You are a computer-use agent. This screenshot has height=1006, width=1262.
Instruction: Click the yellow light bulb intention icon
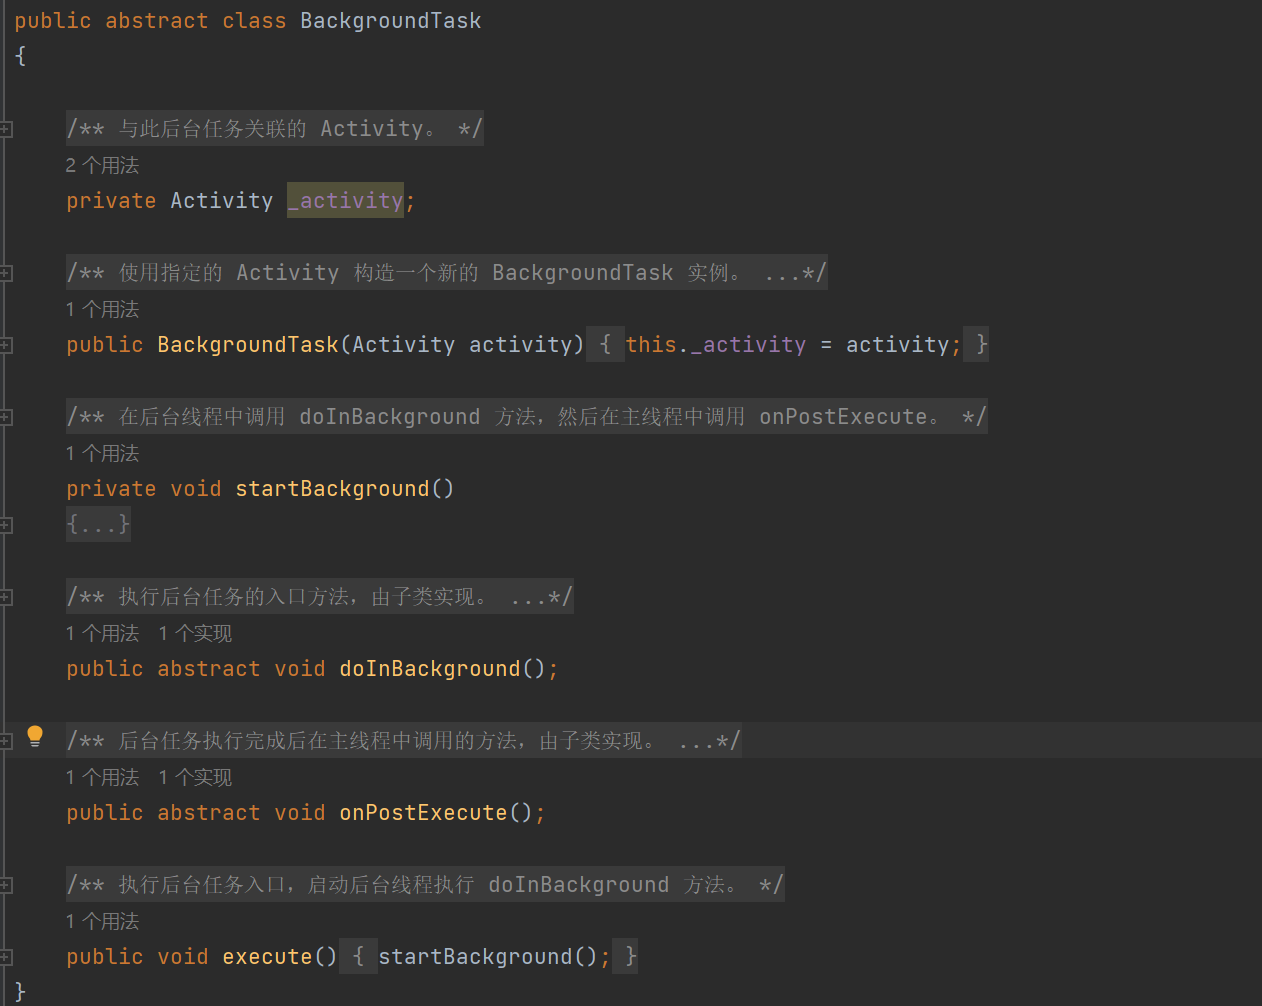click(x=35, y=737)
